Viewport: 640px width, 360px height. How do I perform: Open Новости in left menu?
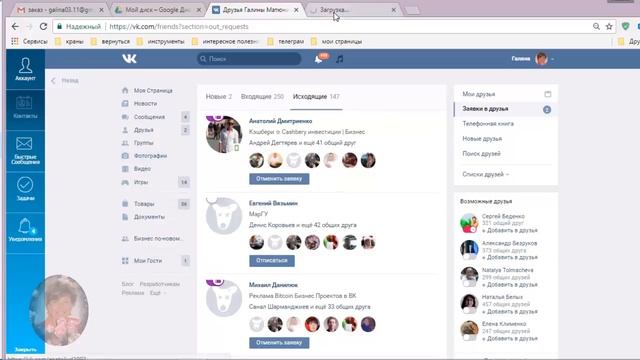(x=145, y=104)
